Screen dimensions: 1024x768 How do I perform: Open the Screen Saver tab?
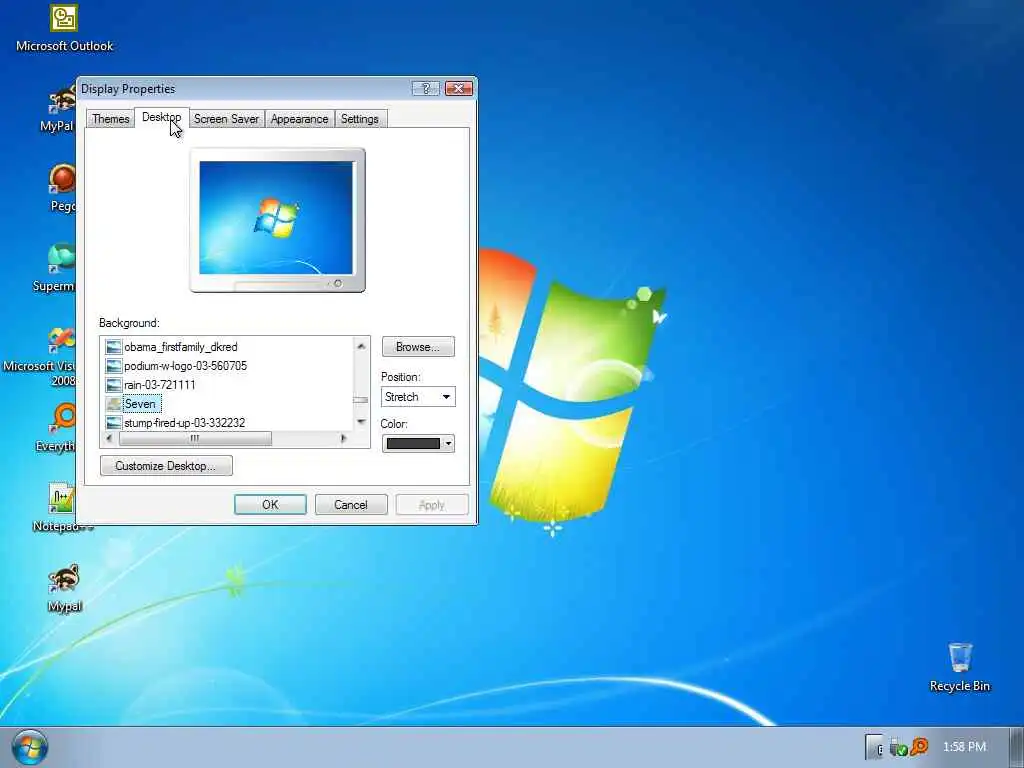pos(226,119)
